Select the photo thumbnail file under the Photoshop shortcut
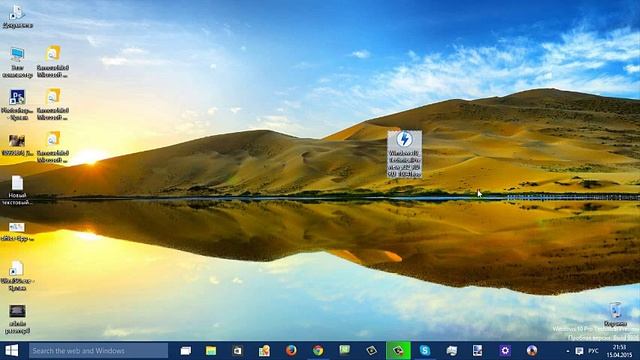The image size is (640, 360). tap(17, 145)
